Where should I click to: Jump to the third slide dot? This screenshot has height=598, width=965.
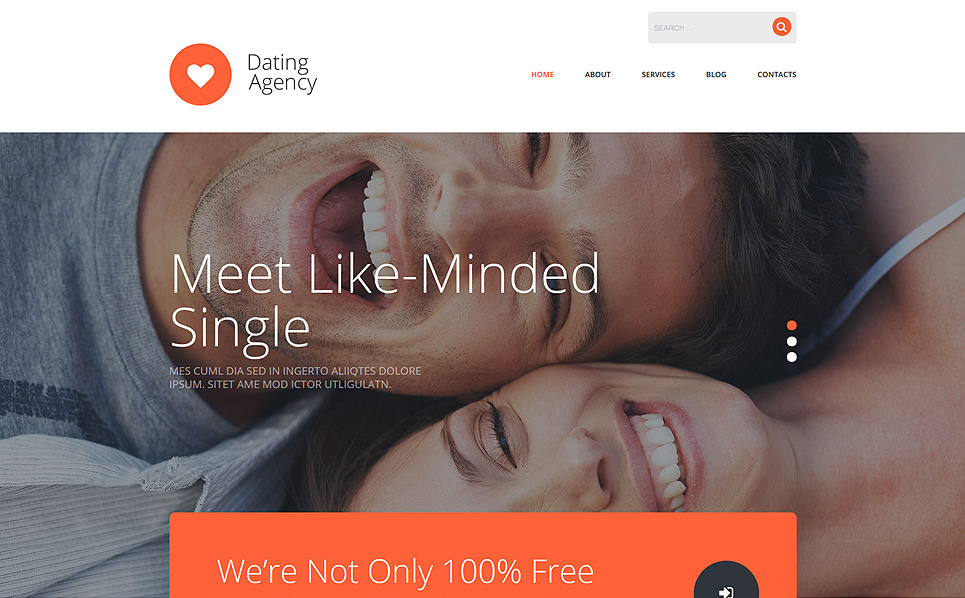click(791, 357)
